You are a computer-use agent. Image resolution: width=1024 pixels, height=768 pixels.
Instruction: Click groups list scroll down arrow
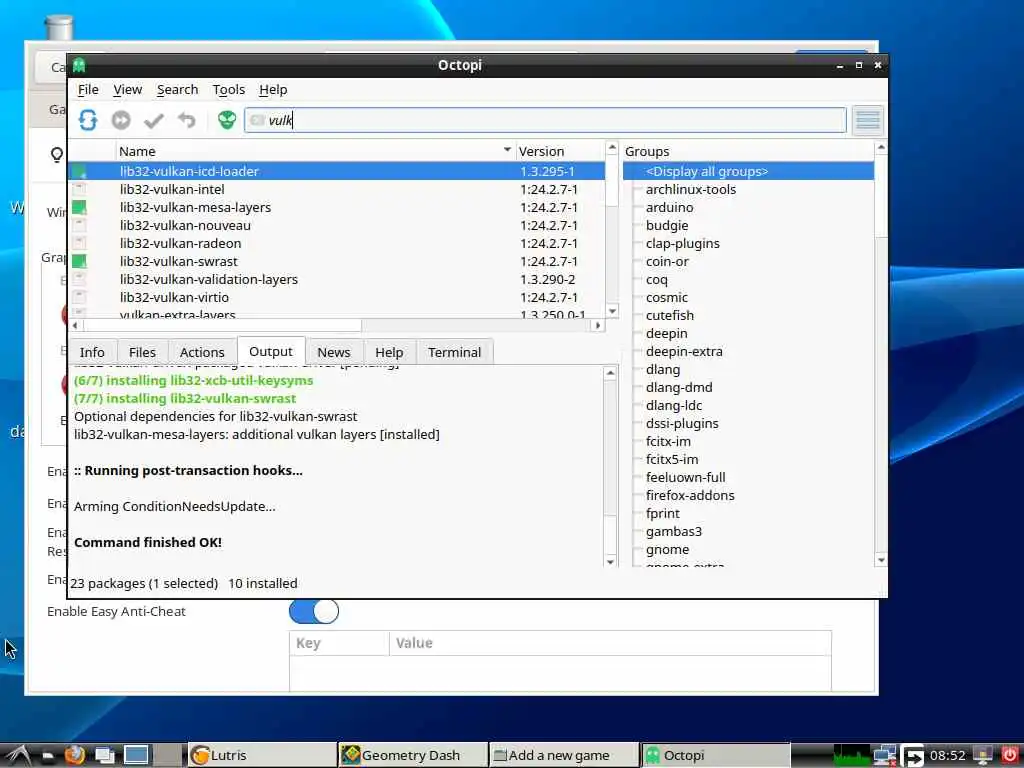(881, 560)
